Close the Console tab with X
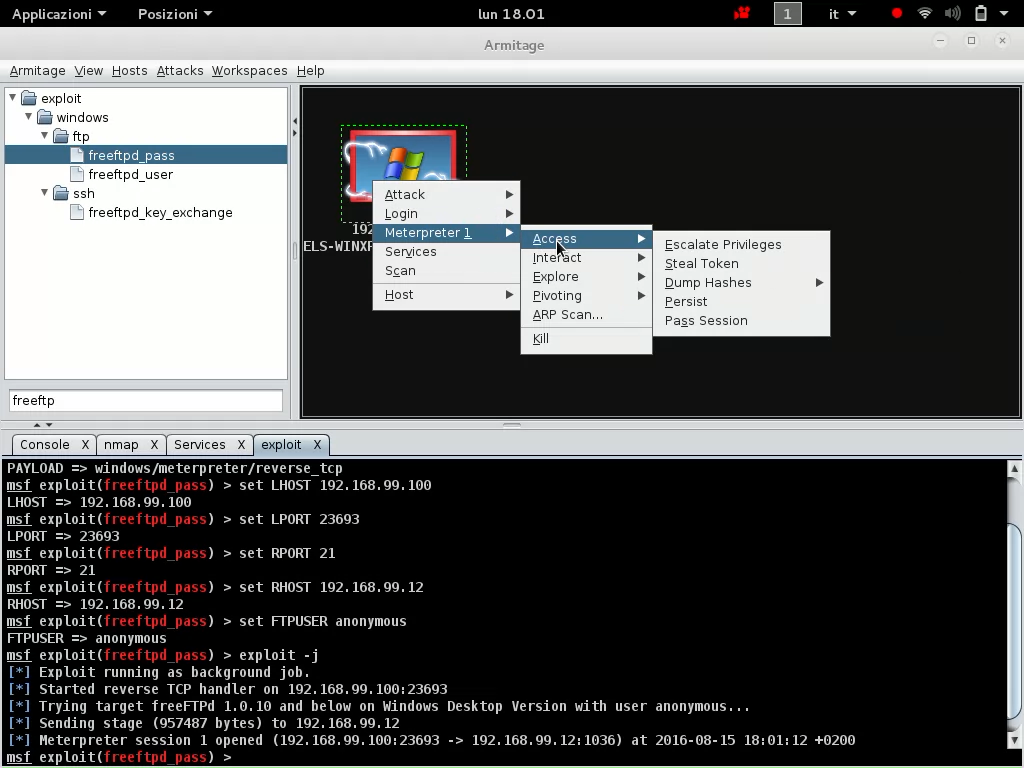The image size is (1024, 768). [x=85, y=445]
